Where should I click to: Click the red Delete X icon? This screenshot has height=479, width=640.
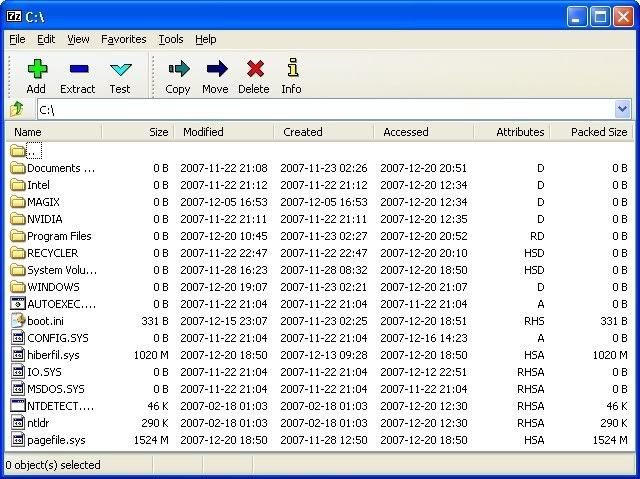point(255,69)
